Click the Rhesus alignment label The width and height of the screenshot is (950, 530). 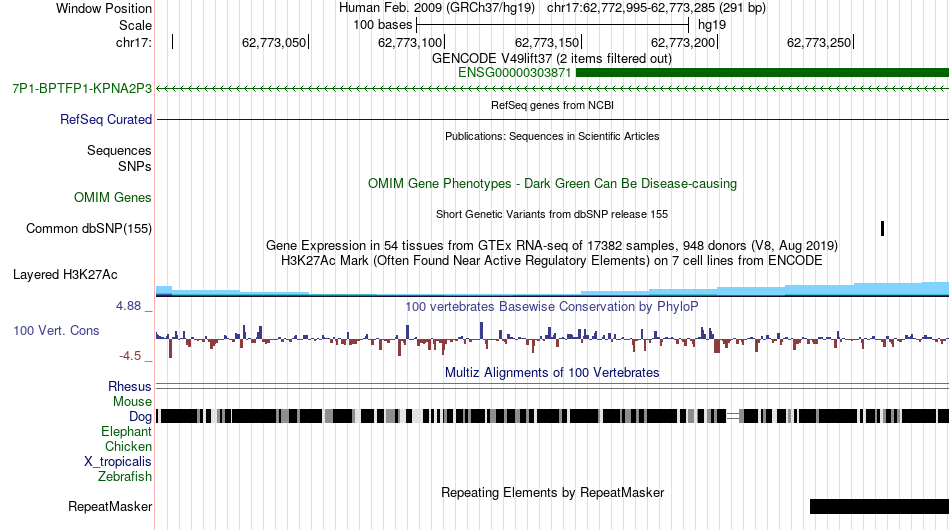pyautogui.click(x=130, y=386)
